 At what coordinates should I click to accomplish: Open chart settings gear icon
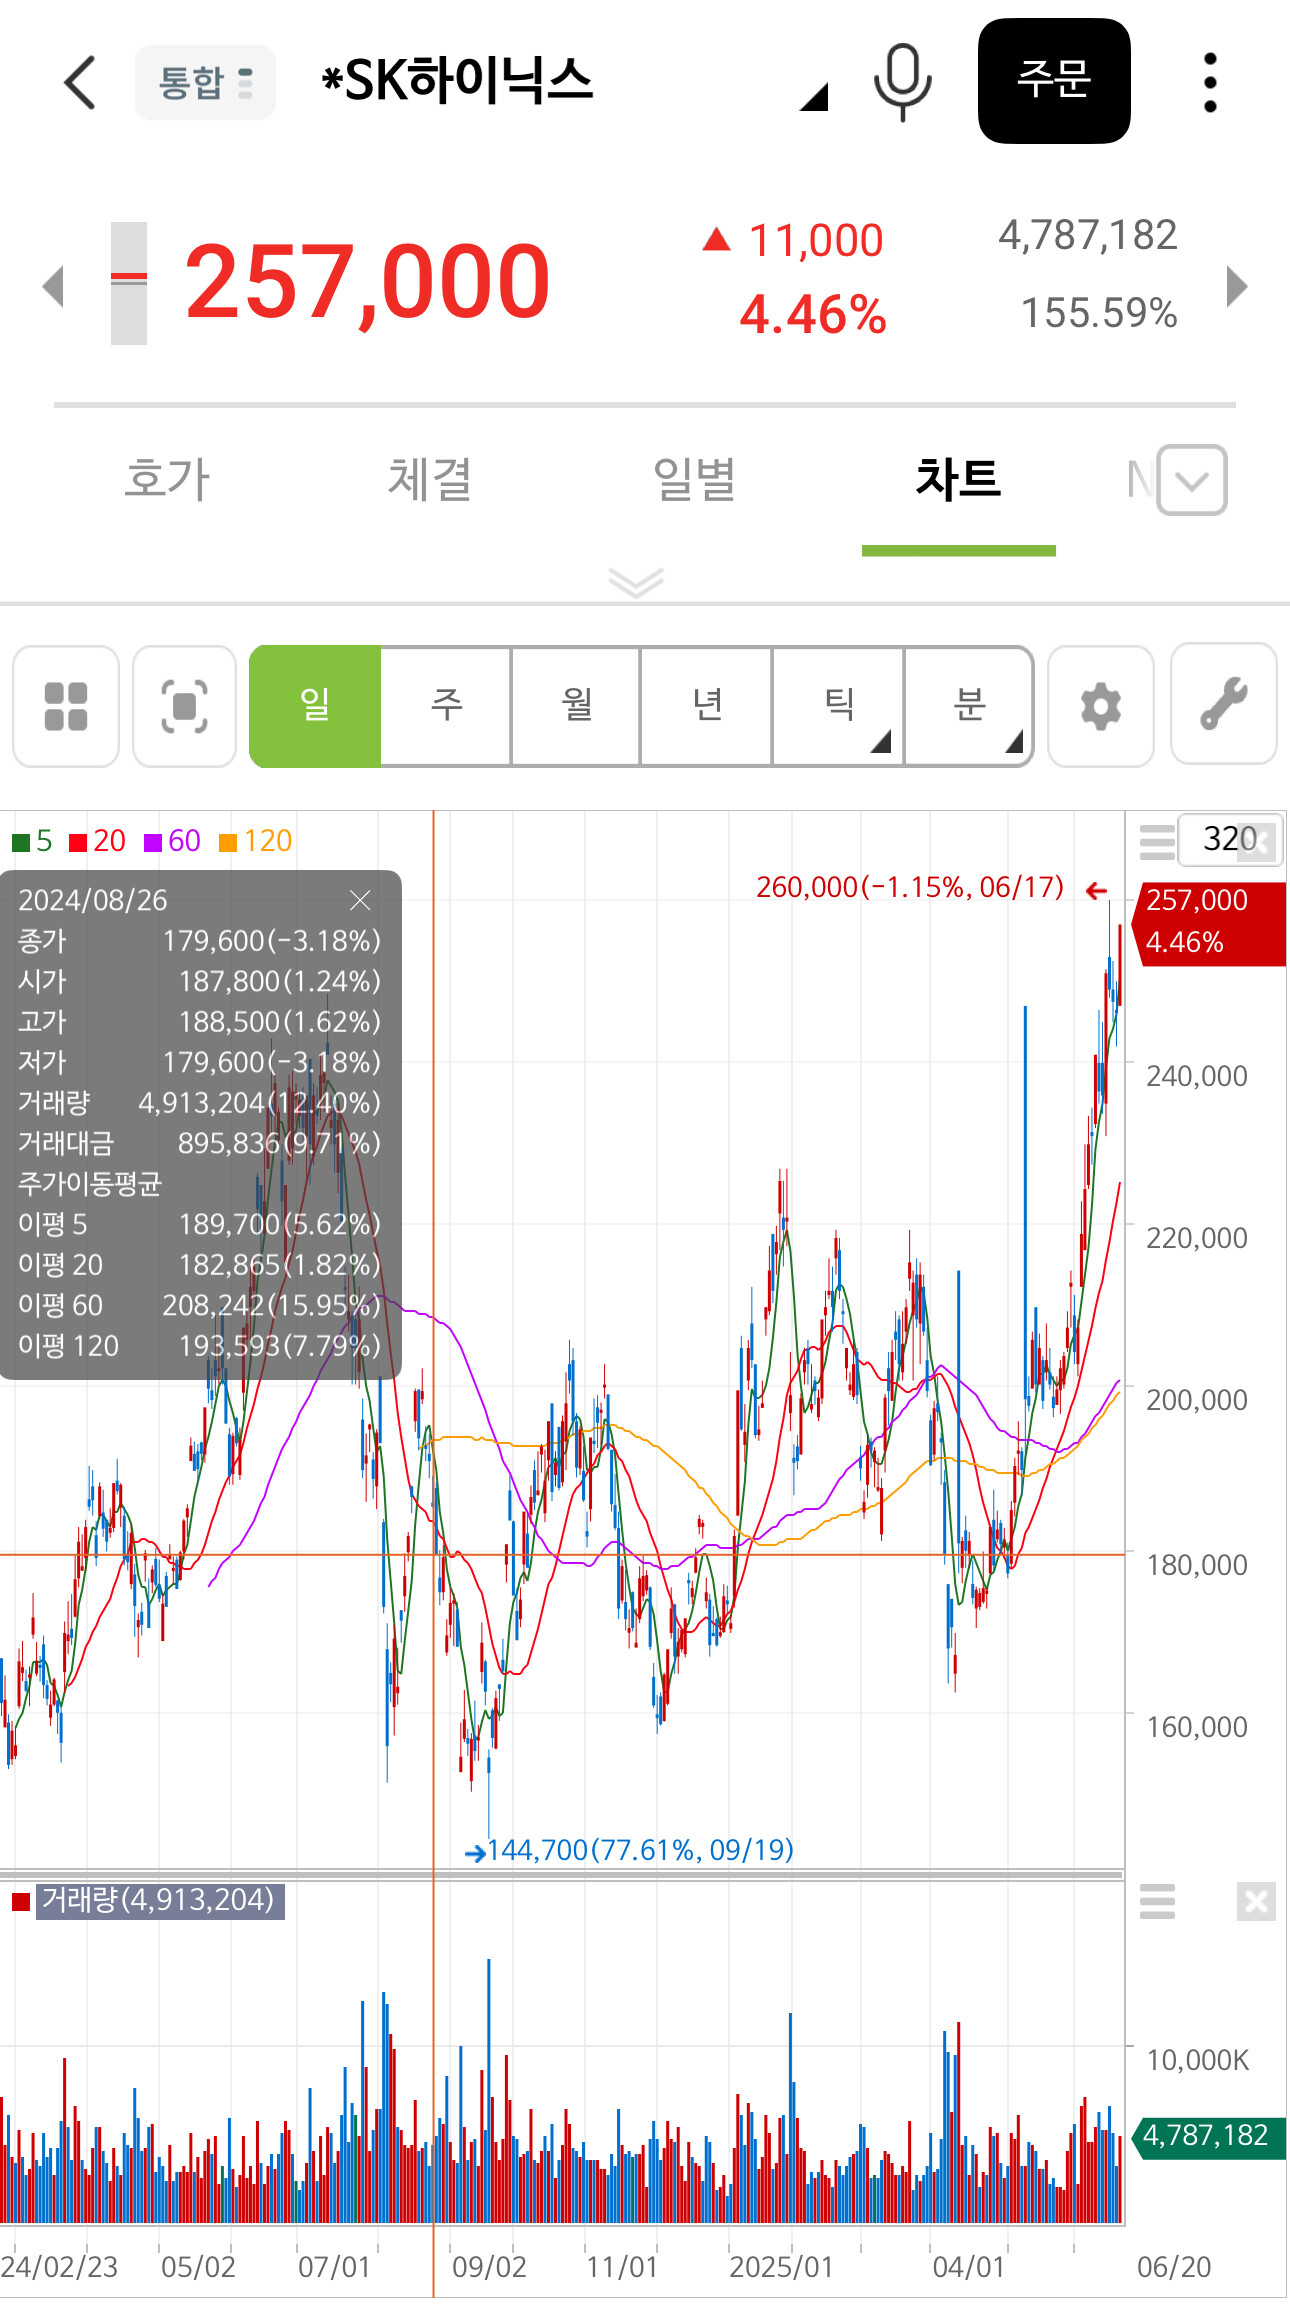click(1101, 706)
